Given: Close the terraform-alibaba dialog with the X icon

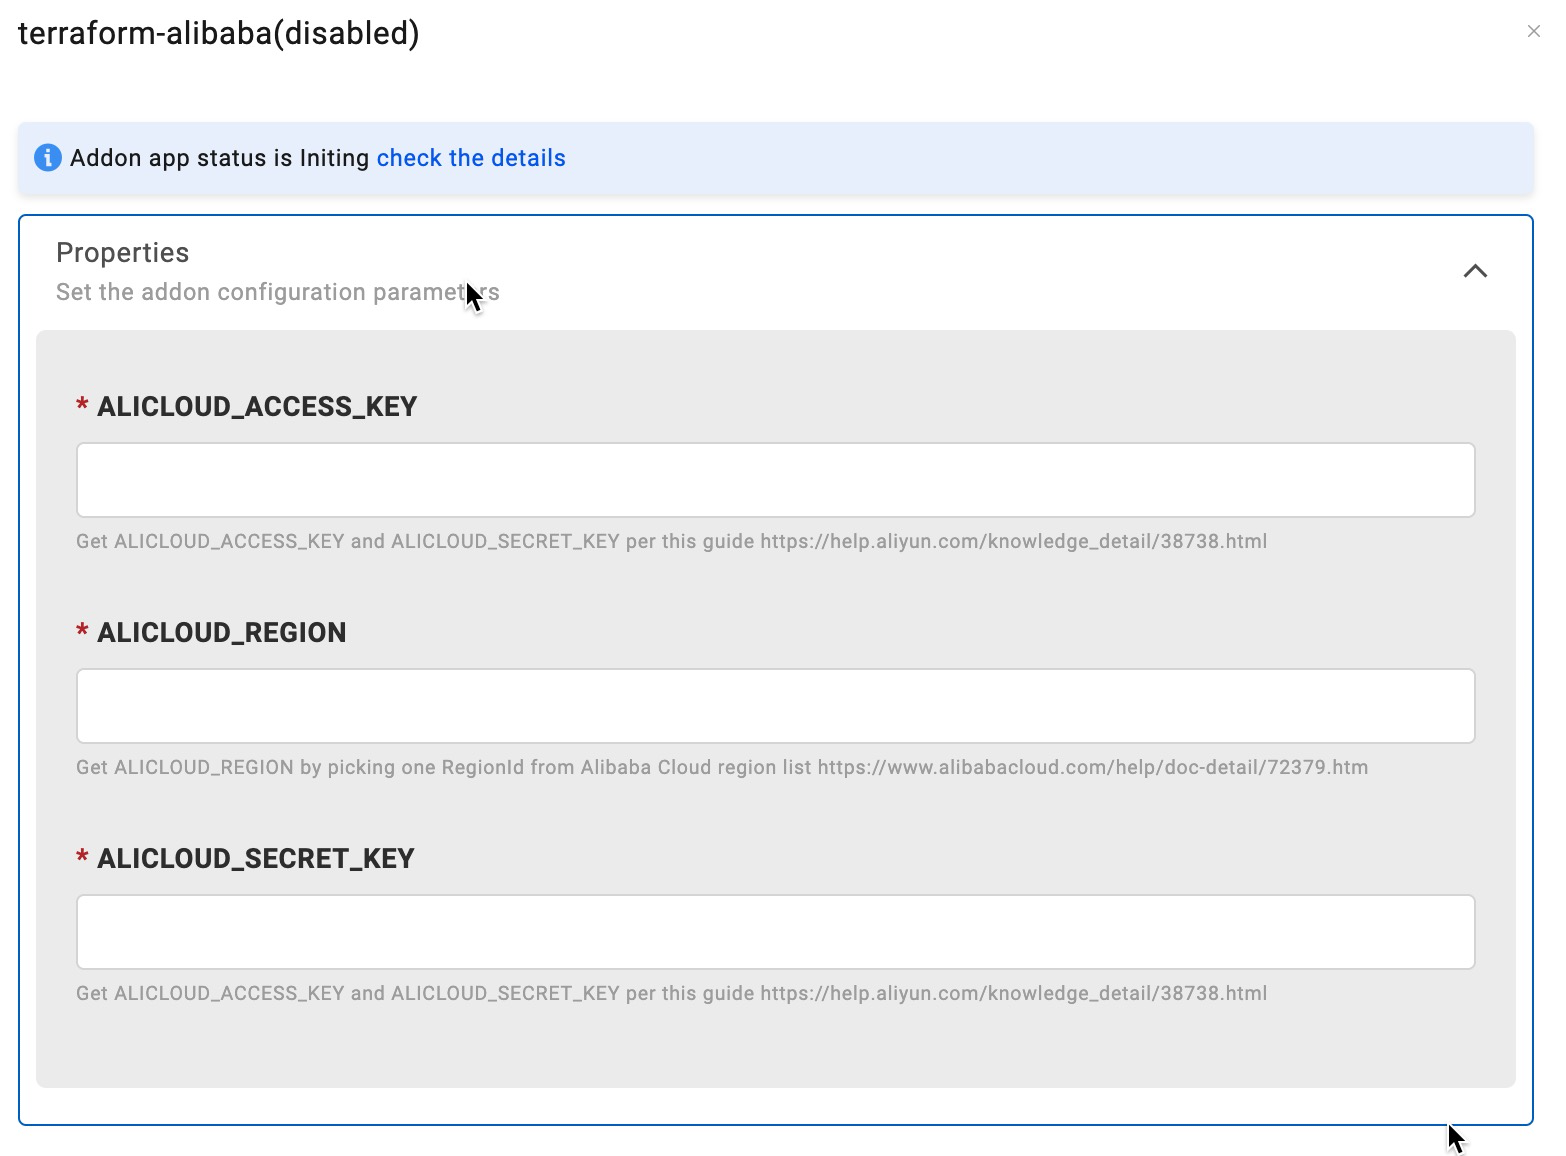Looking at the screenshot, I should coord(1534,31).
